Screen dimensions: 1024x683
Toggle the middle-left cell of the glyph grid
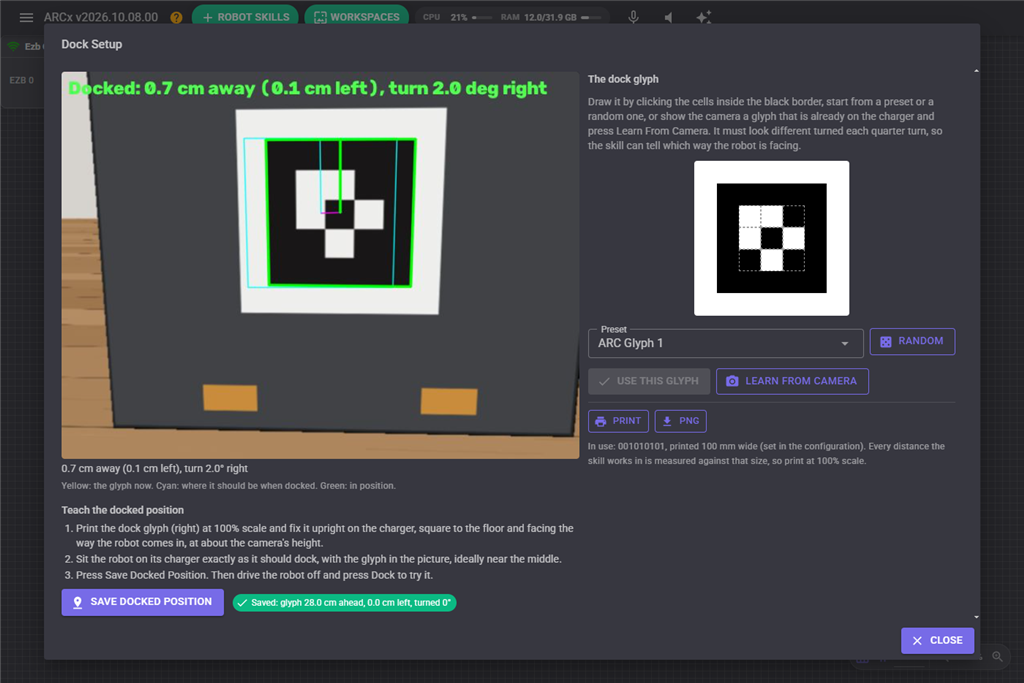[750, 238]
